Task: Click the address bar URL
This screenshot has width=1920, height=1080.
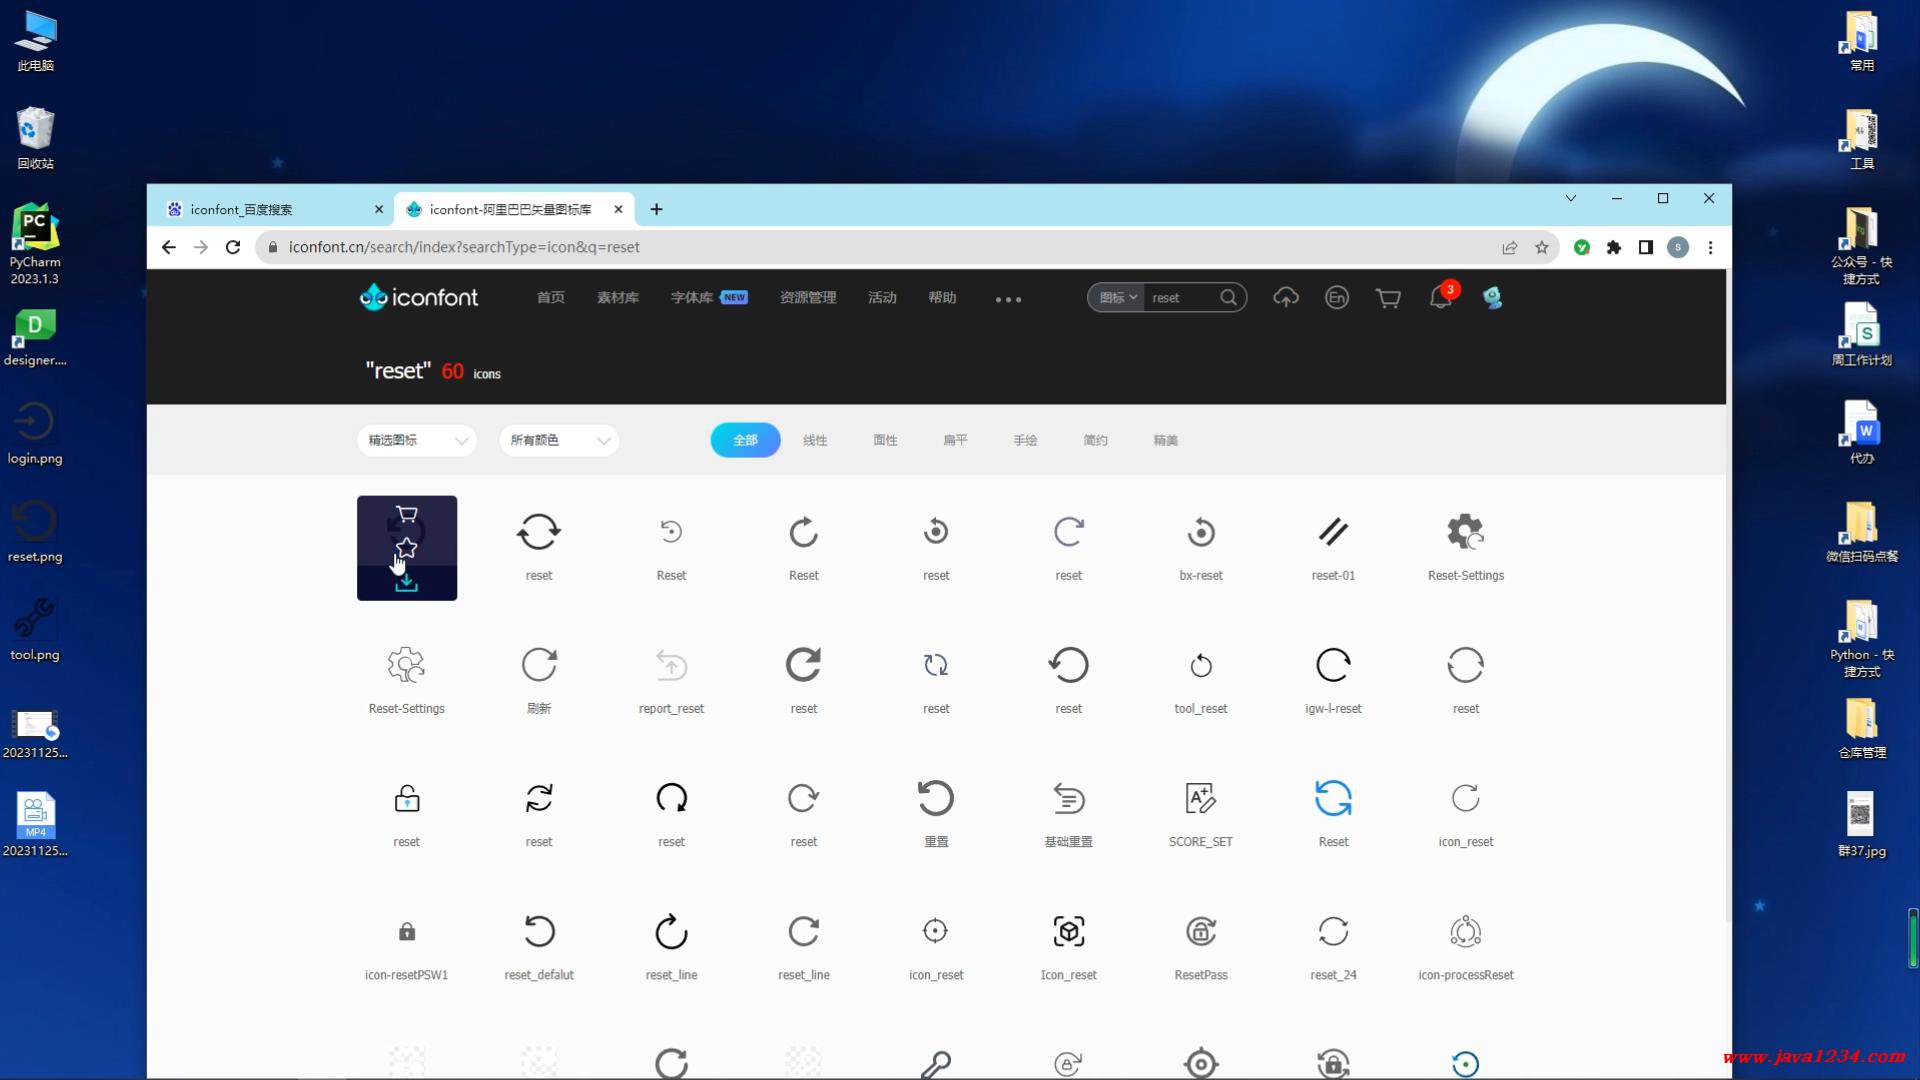Action: pos(464,247)
